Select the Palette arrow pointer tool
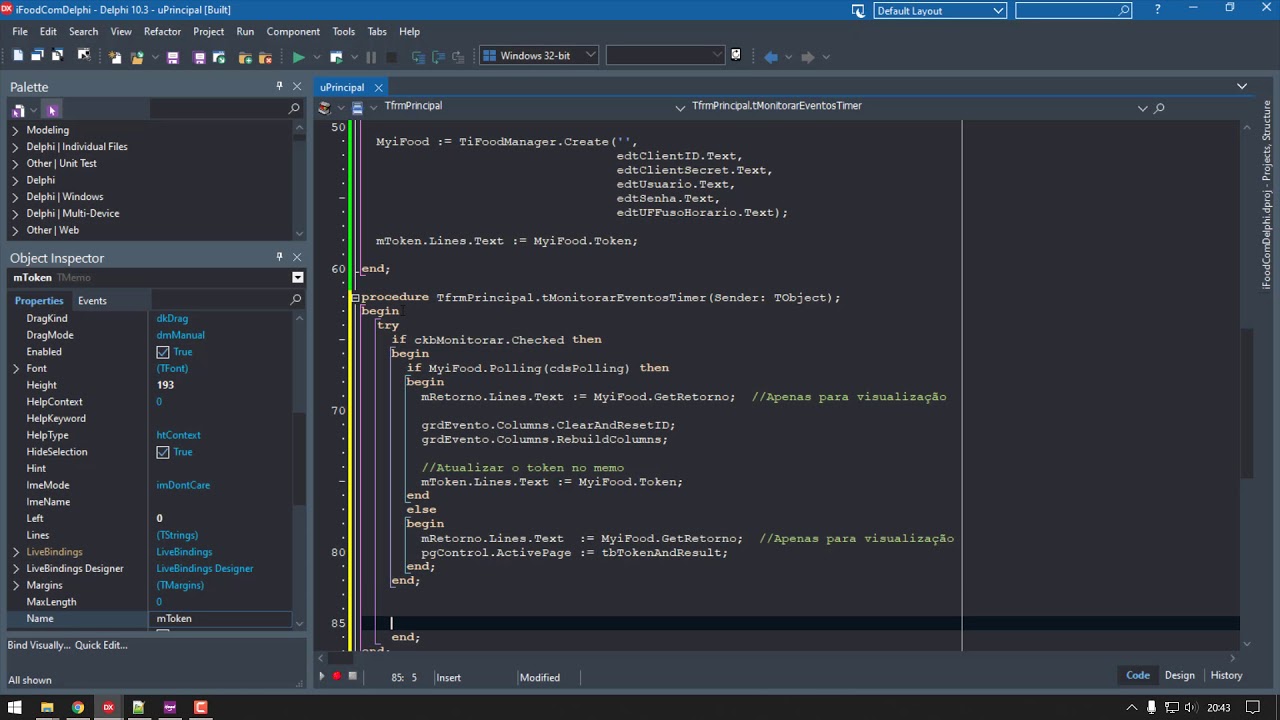Screen dimensions: 1280x720 (52, 110)
